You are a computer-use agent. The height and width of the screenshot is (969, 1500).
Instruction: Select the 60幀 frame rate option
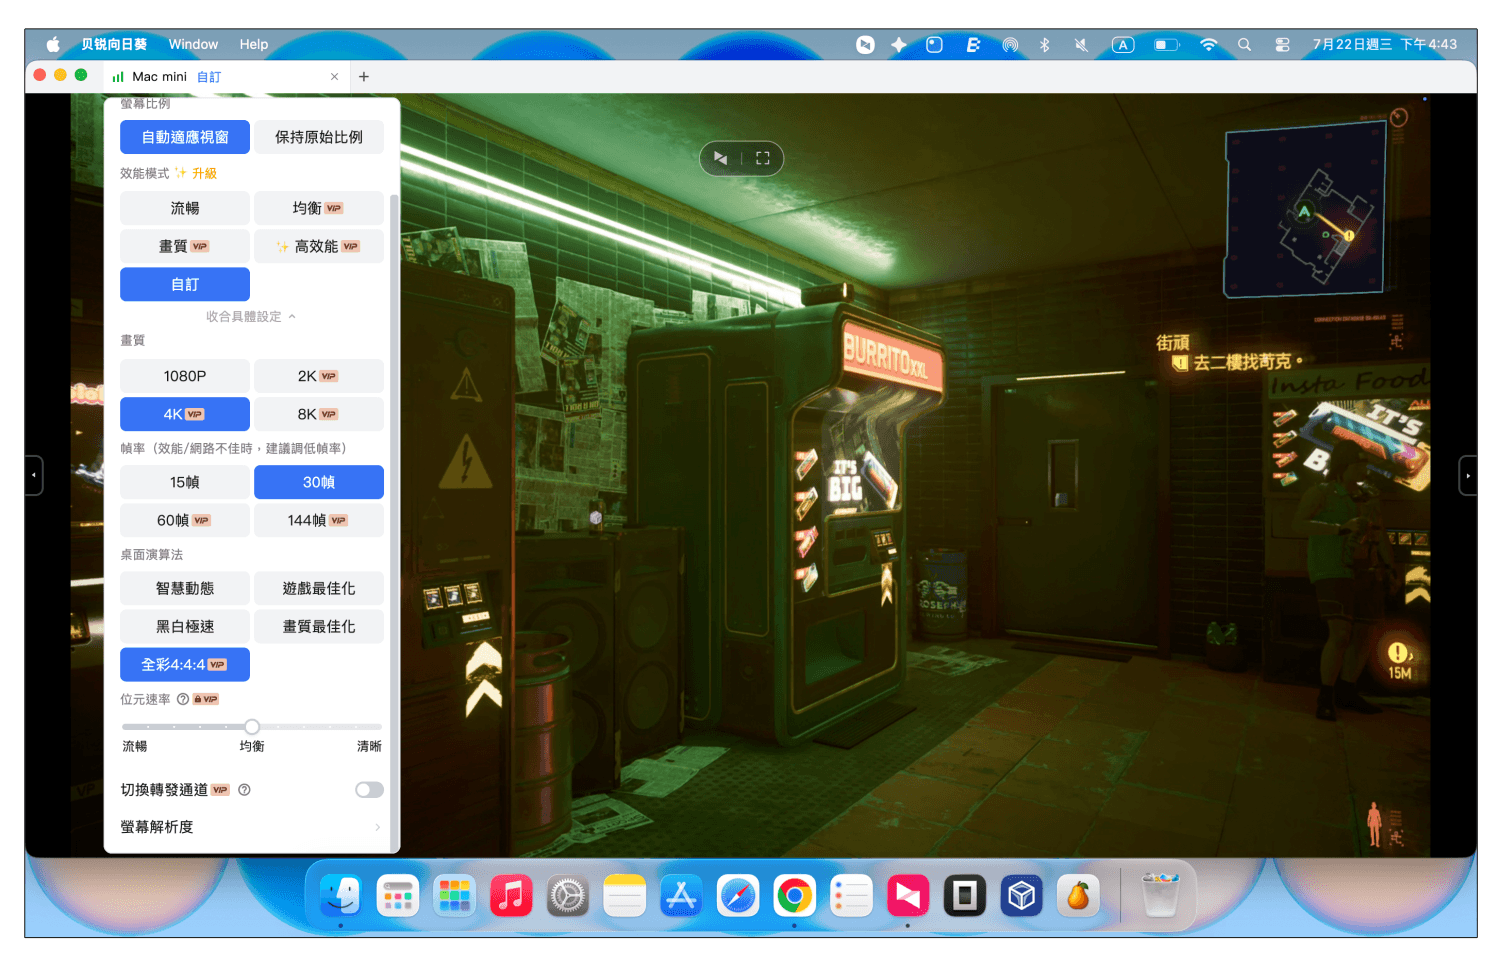(x=185, y=520)
